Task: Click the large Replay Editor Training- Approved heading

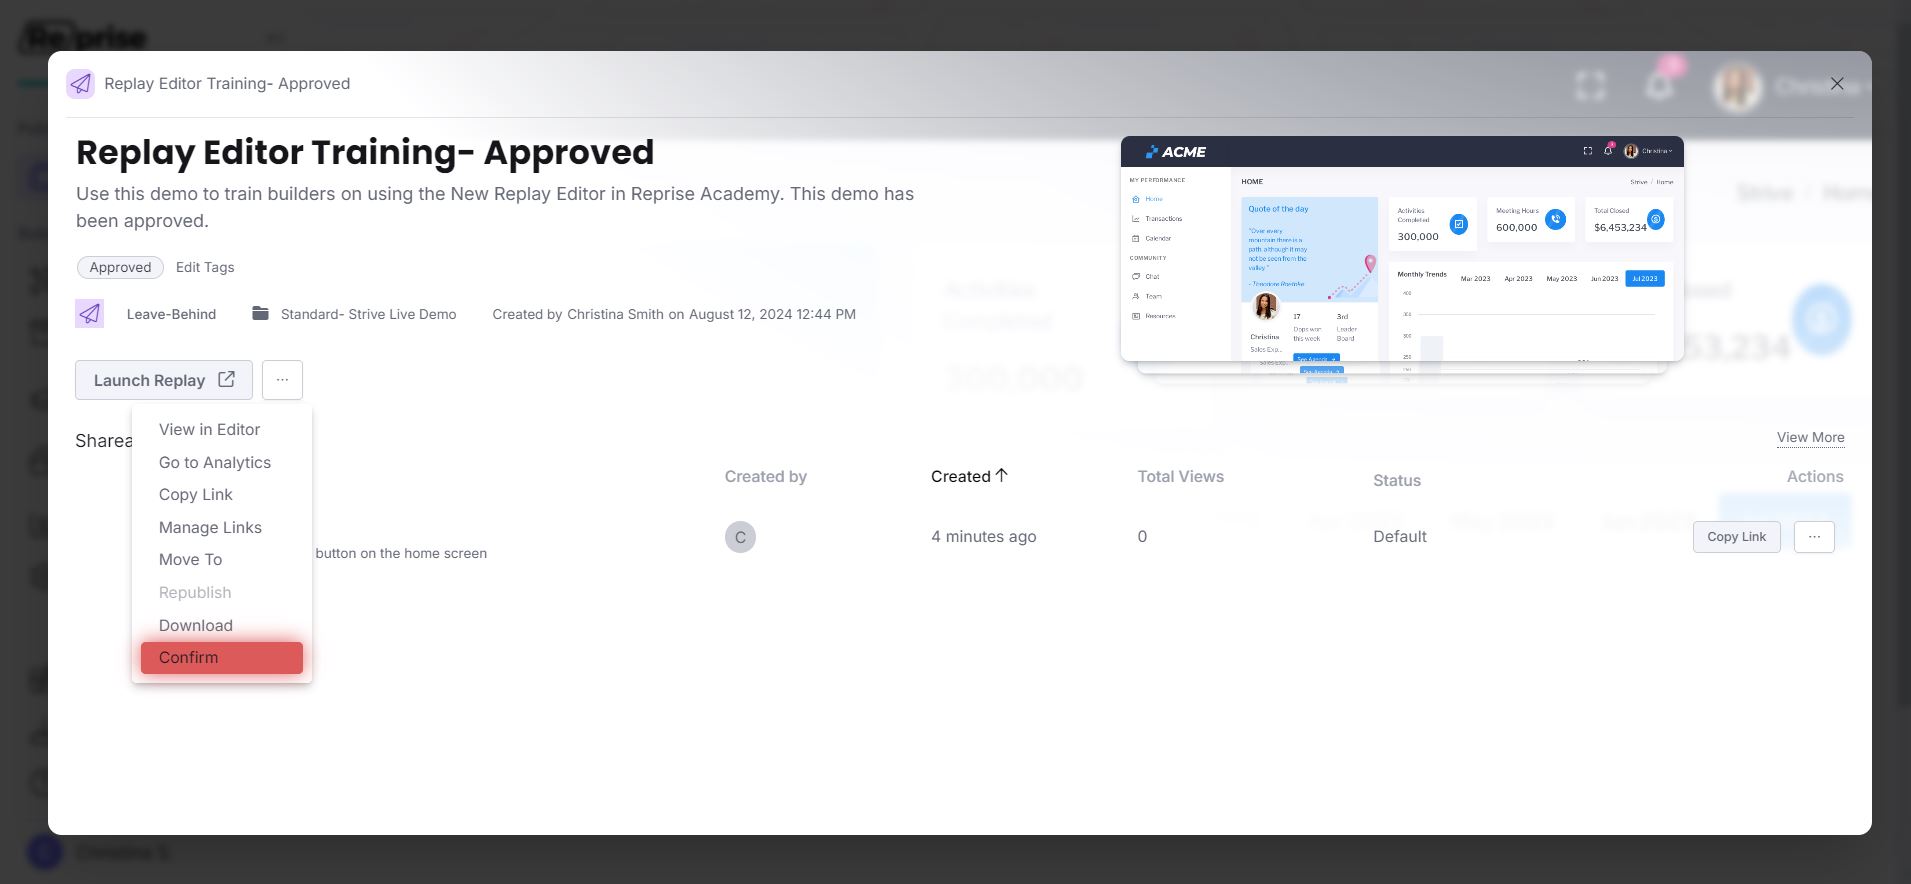Action: (x=365, y=152)
